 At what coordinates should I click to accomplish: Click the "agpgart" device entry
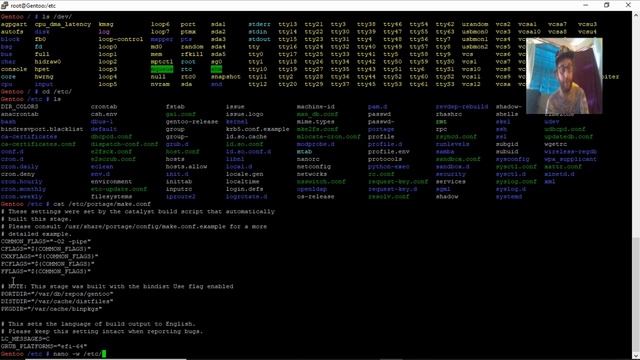pos(14,24)
